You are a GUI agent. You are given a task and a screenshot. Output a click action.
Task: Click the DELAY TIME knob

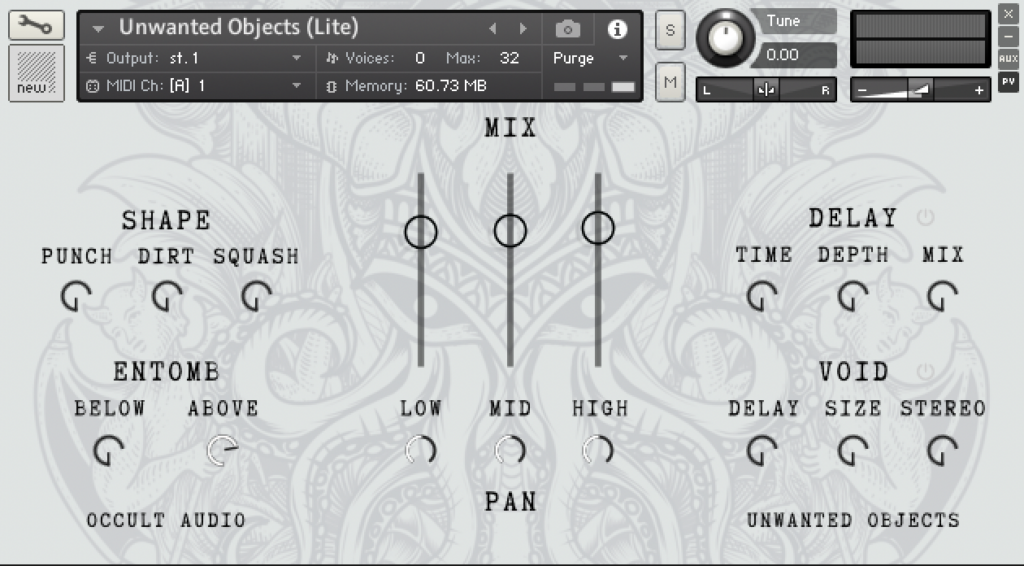coord(762,297)
